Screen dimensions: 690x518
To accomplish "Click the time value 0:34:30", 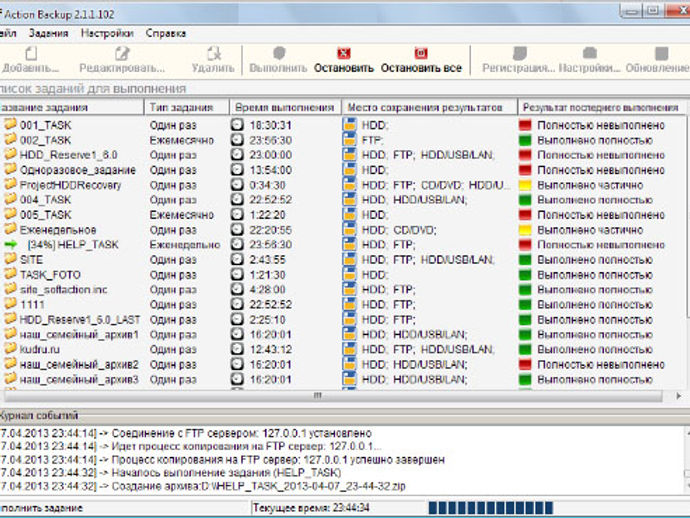I will pyautogui.click(x=268, y=185).
